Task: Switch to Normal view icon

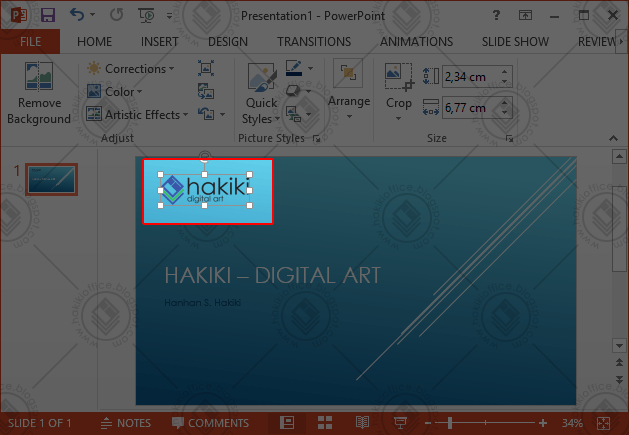Action: [287, 423]
